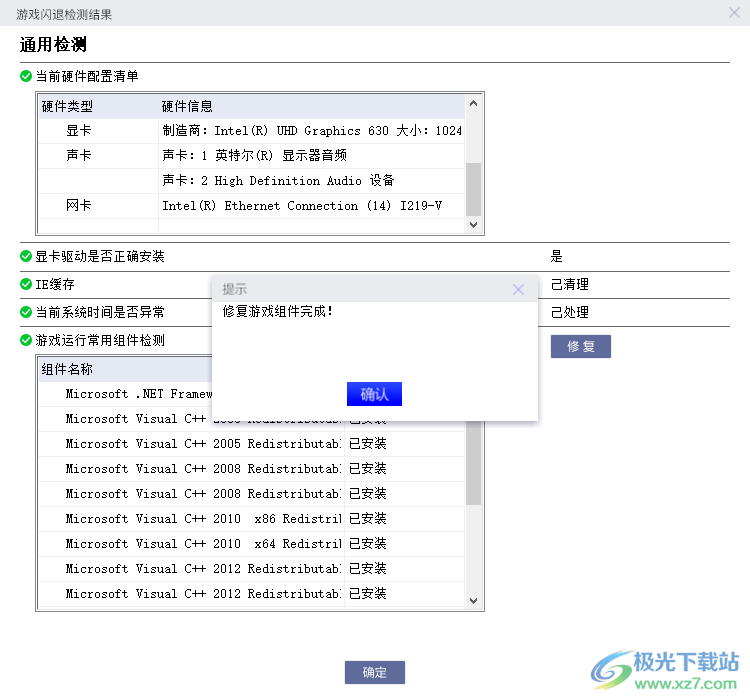This screenshot has height=700, width=750.
Task: Click component list scroll down arrow
Action: click(473, 600)
